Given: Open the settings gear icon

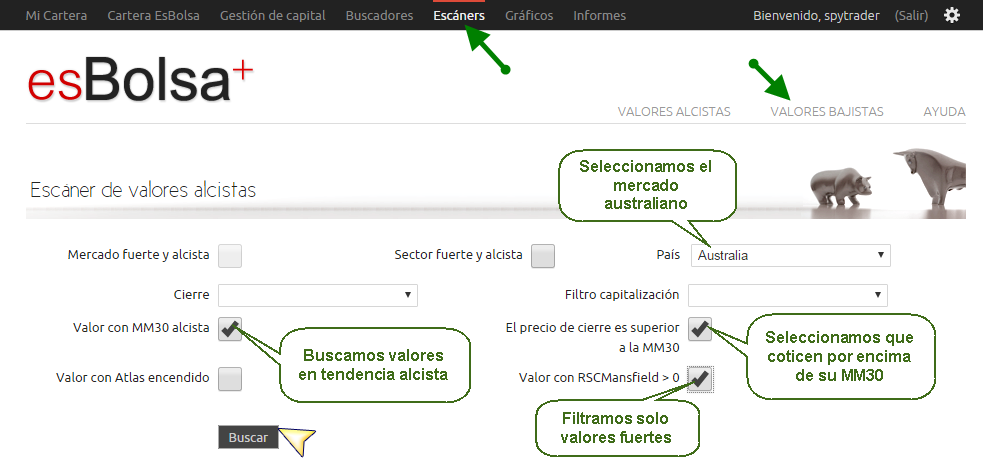Looking at the screenshot, I should coord(952,15).
